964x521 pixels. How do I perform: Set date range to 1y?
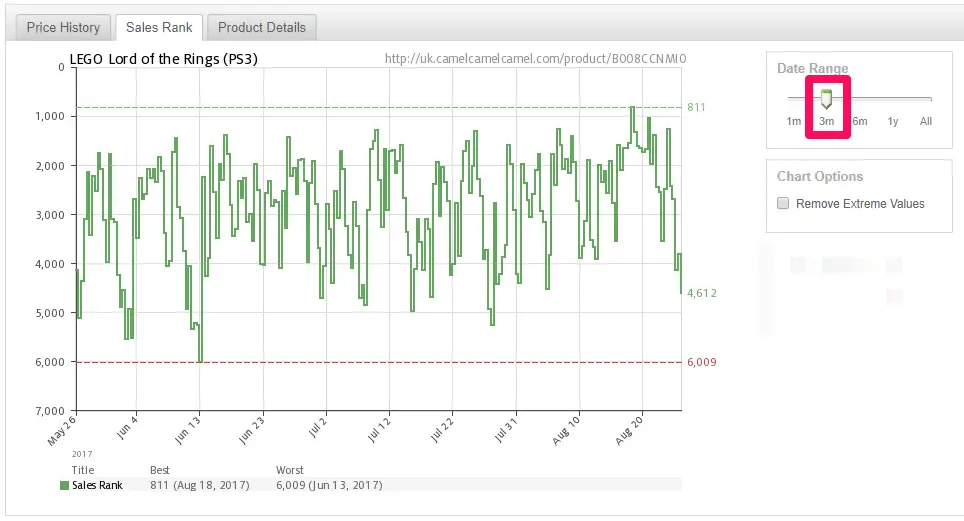[x=893, y=121]
